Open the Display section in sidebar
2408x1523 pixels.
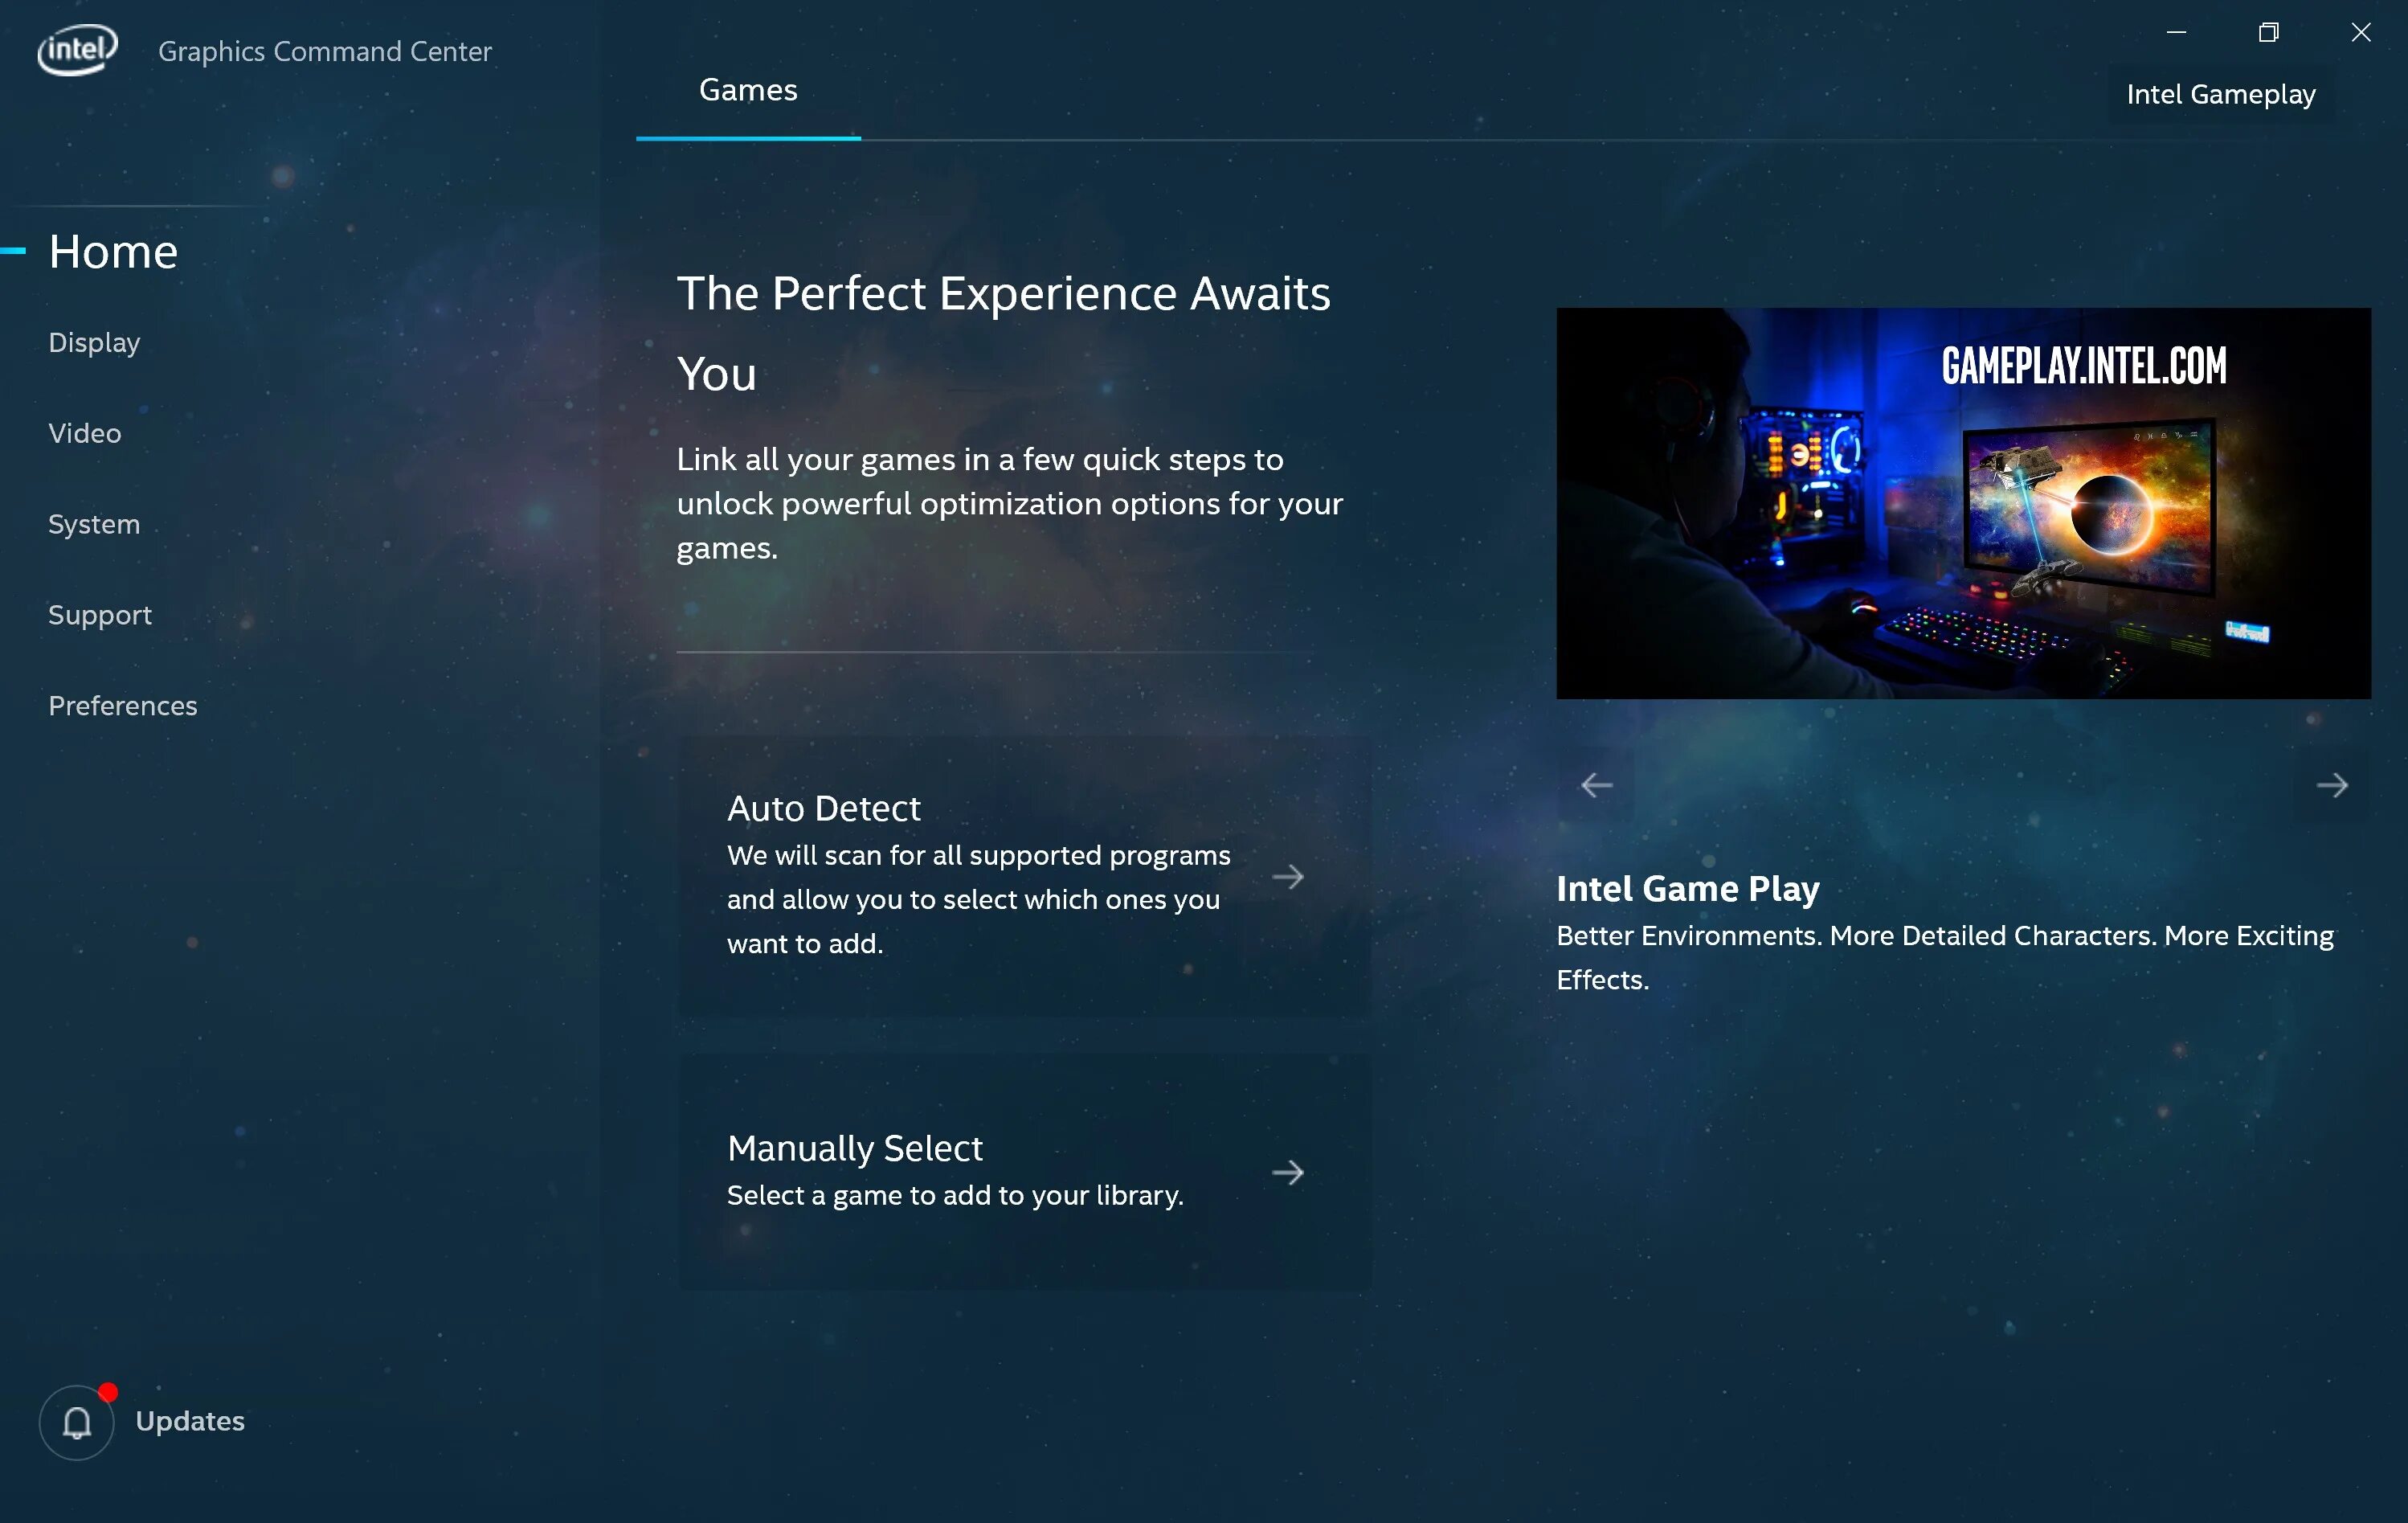tap(94, 343)
